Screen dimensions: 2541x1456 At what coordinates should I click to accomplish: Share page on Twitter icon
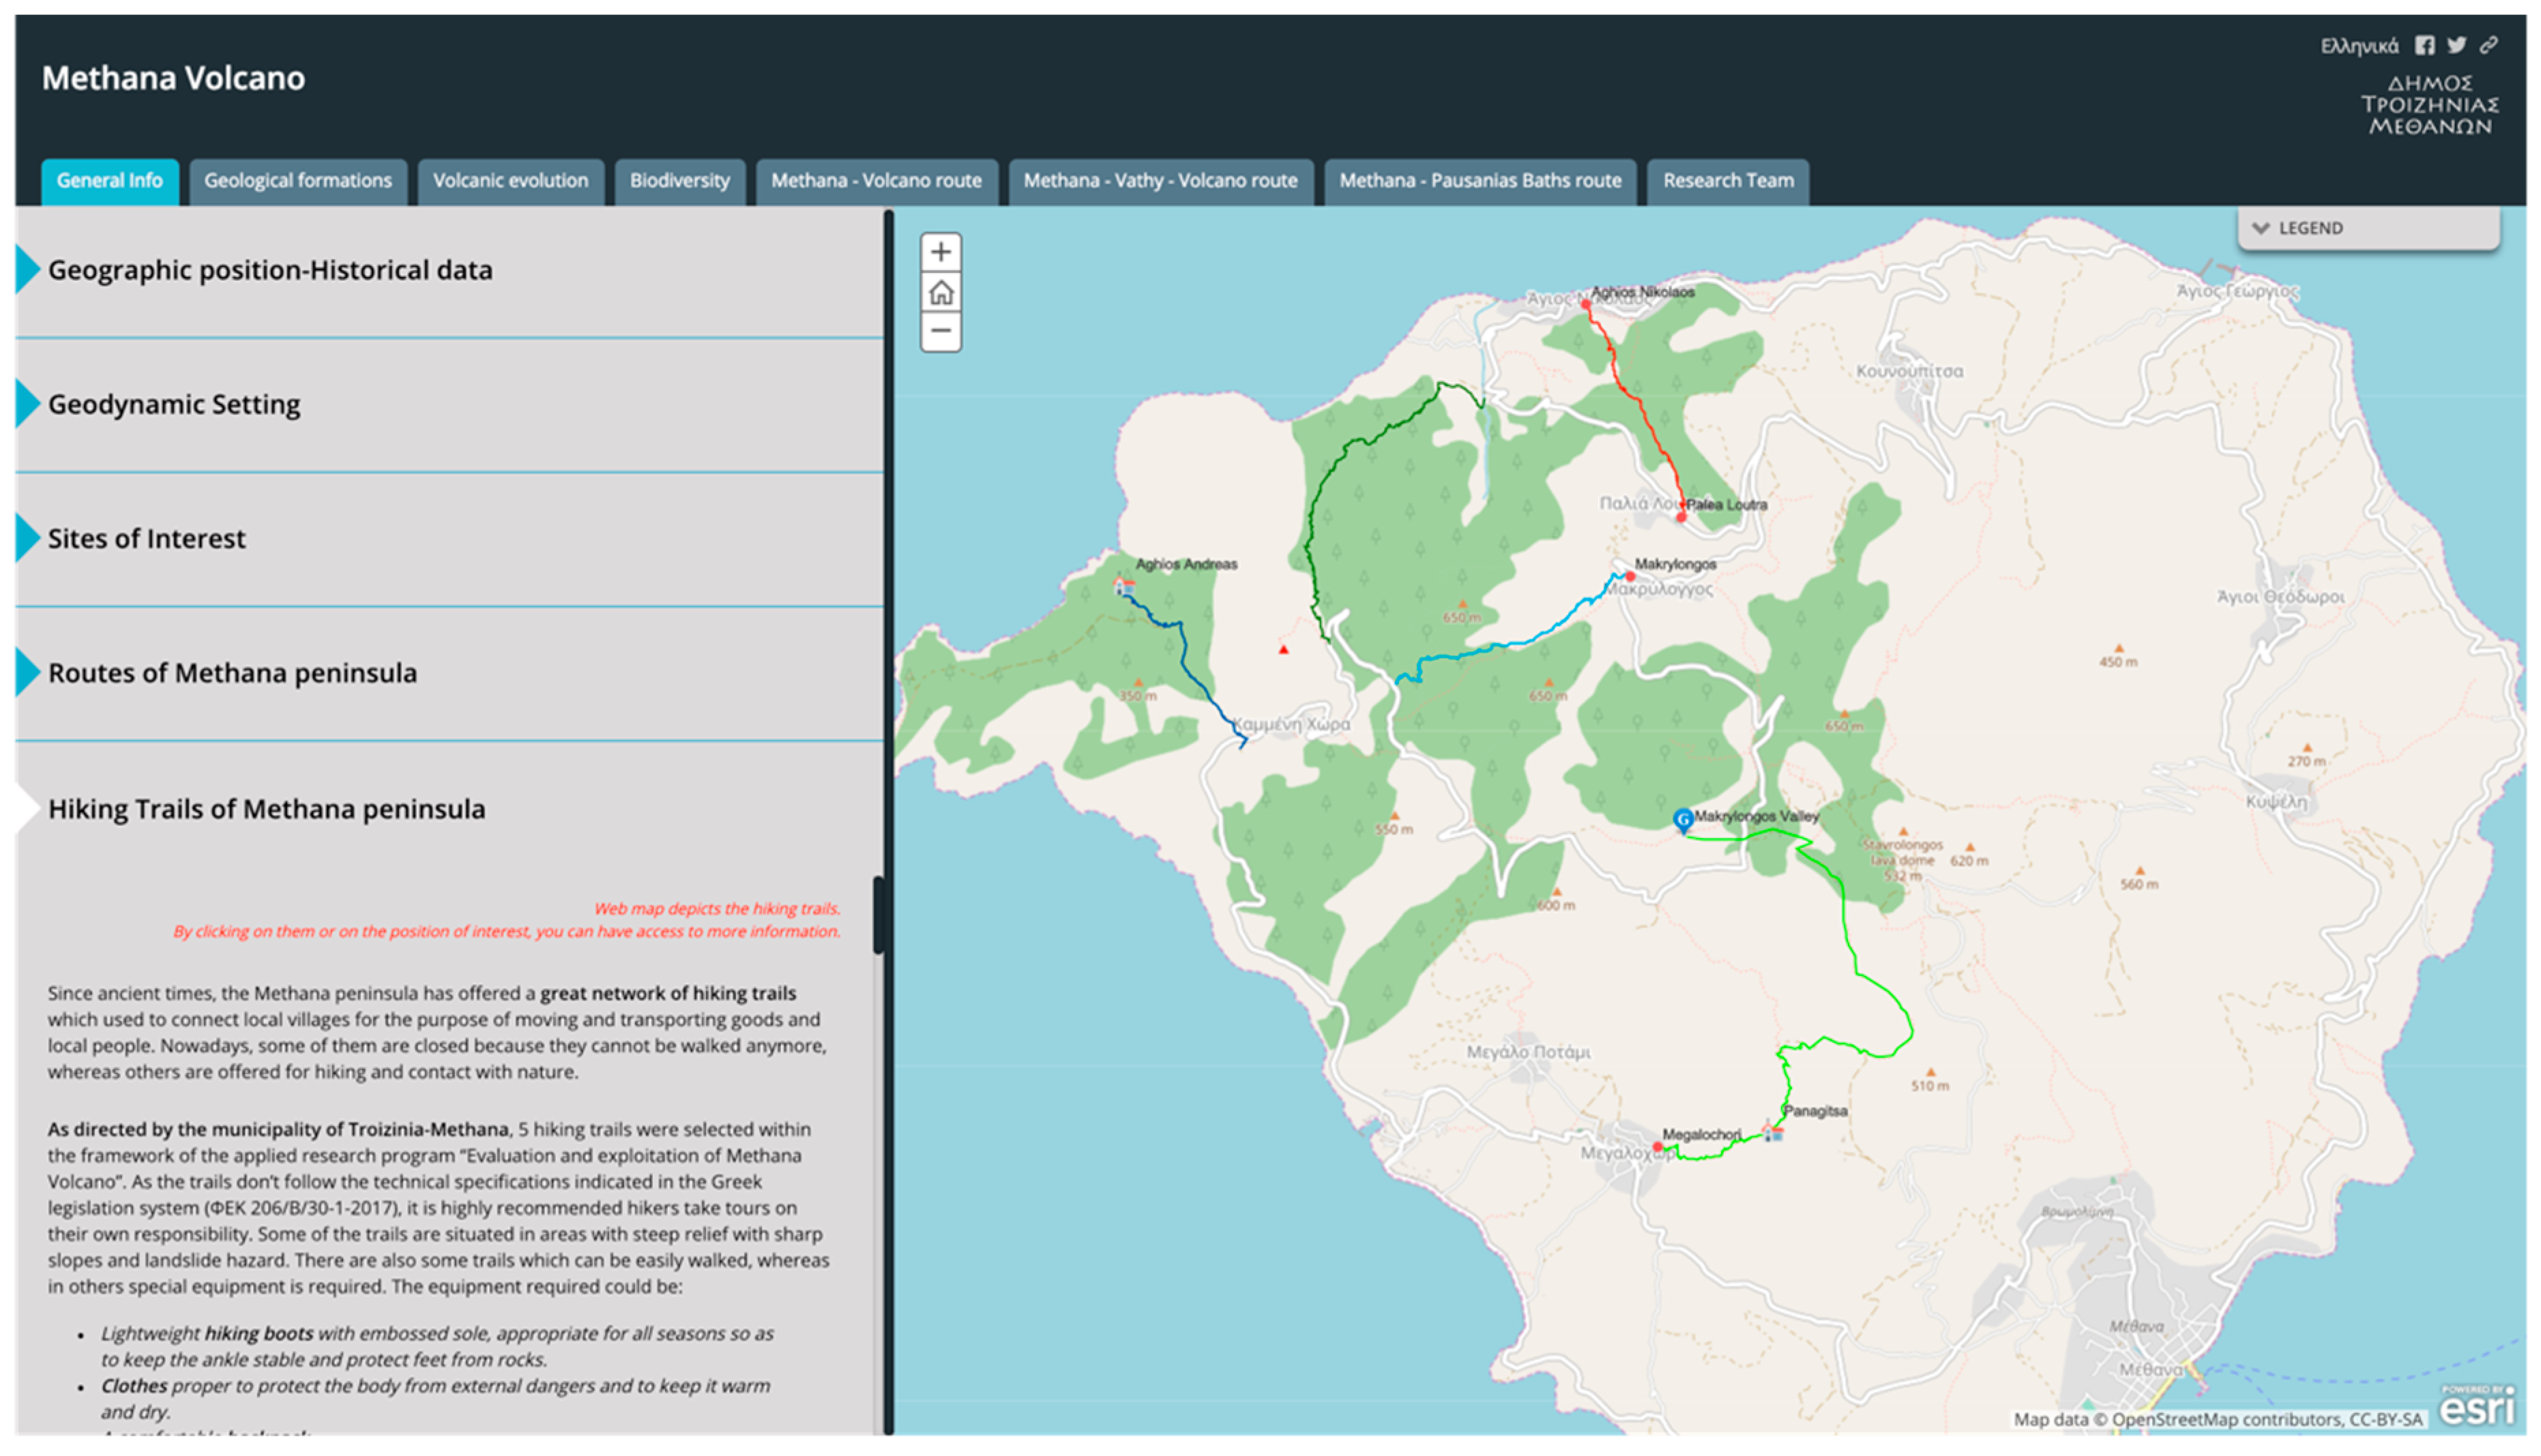point(2456,45)
